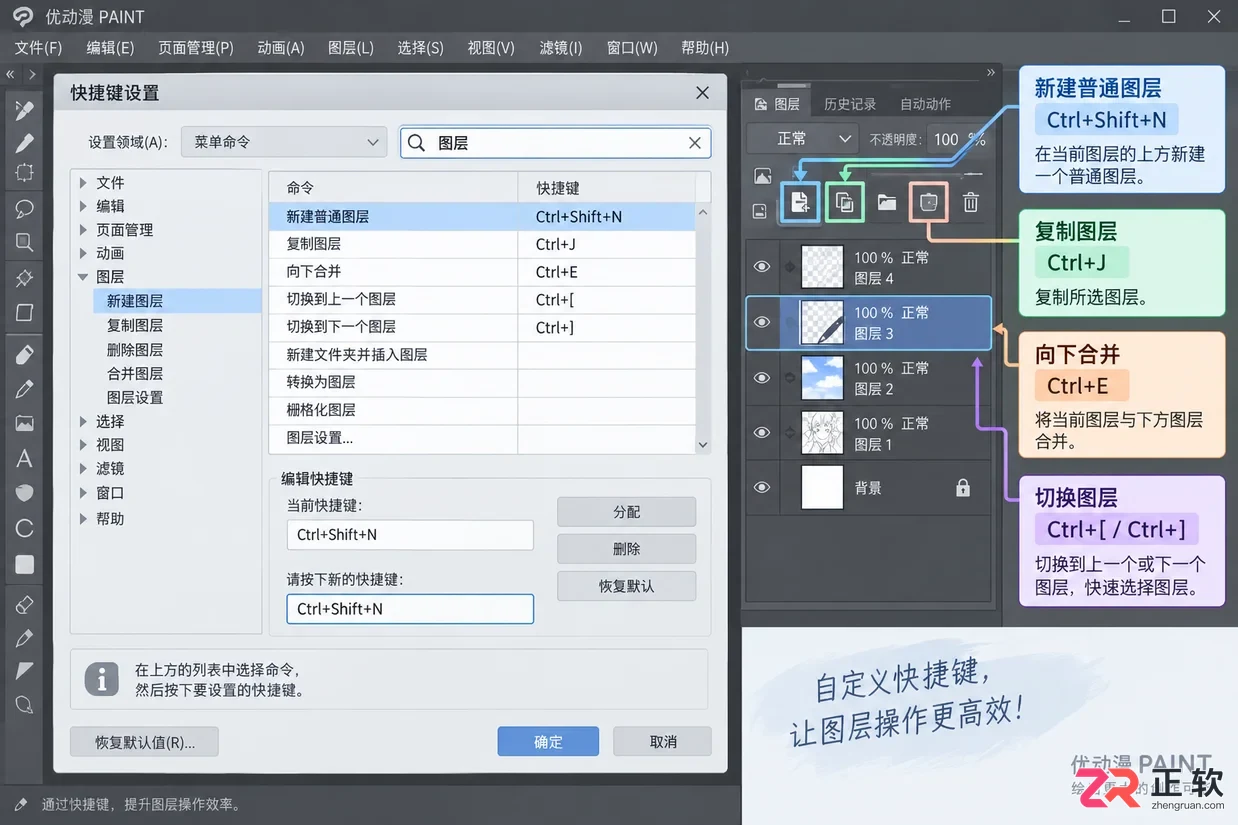1238x825 pixels.
Task: Select the outlined eraser tool near toolbar bottom
Action: tap(24, 604)
